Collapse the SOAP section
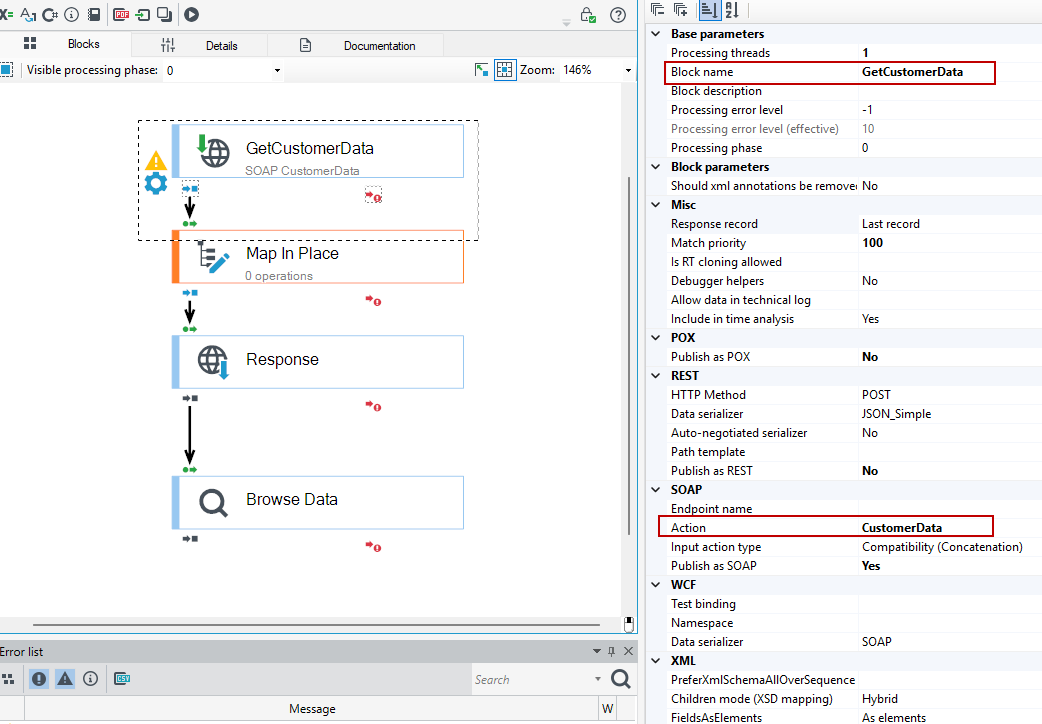 pyautogui.click(x=656, y=490)
